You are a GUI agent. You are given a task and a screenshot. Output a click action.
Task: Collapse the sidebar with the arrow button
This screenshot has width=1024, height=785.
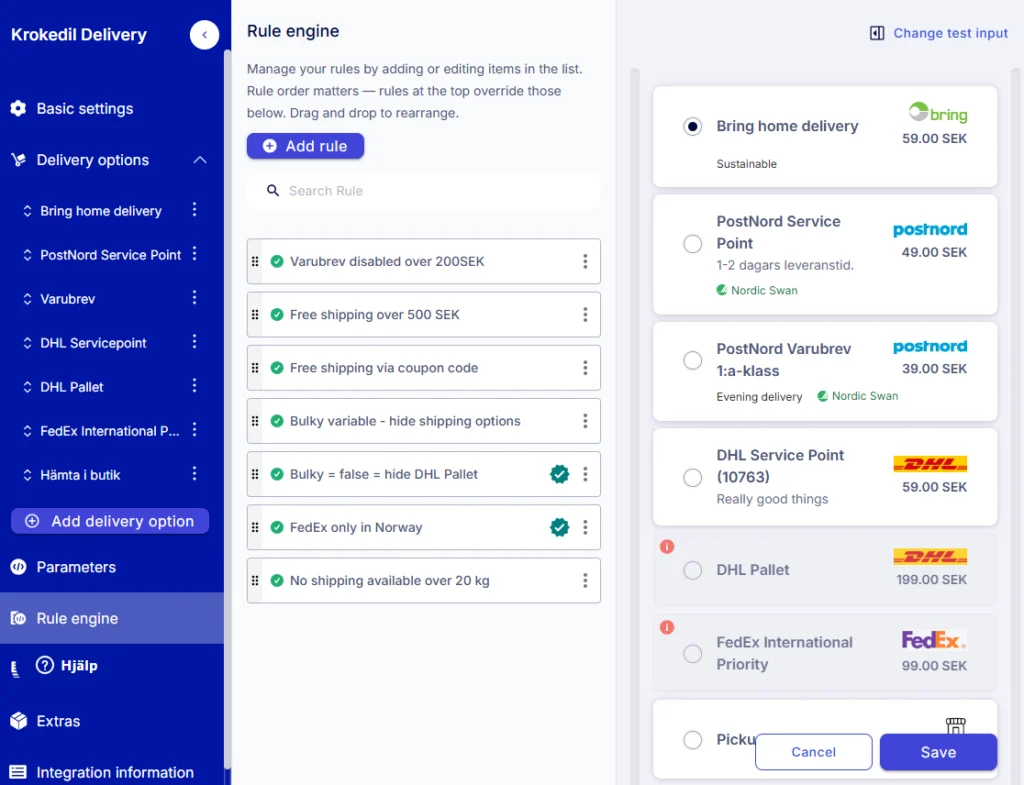pyautogui.click(x=204, y=35)
